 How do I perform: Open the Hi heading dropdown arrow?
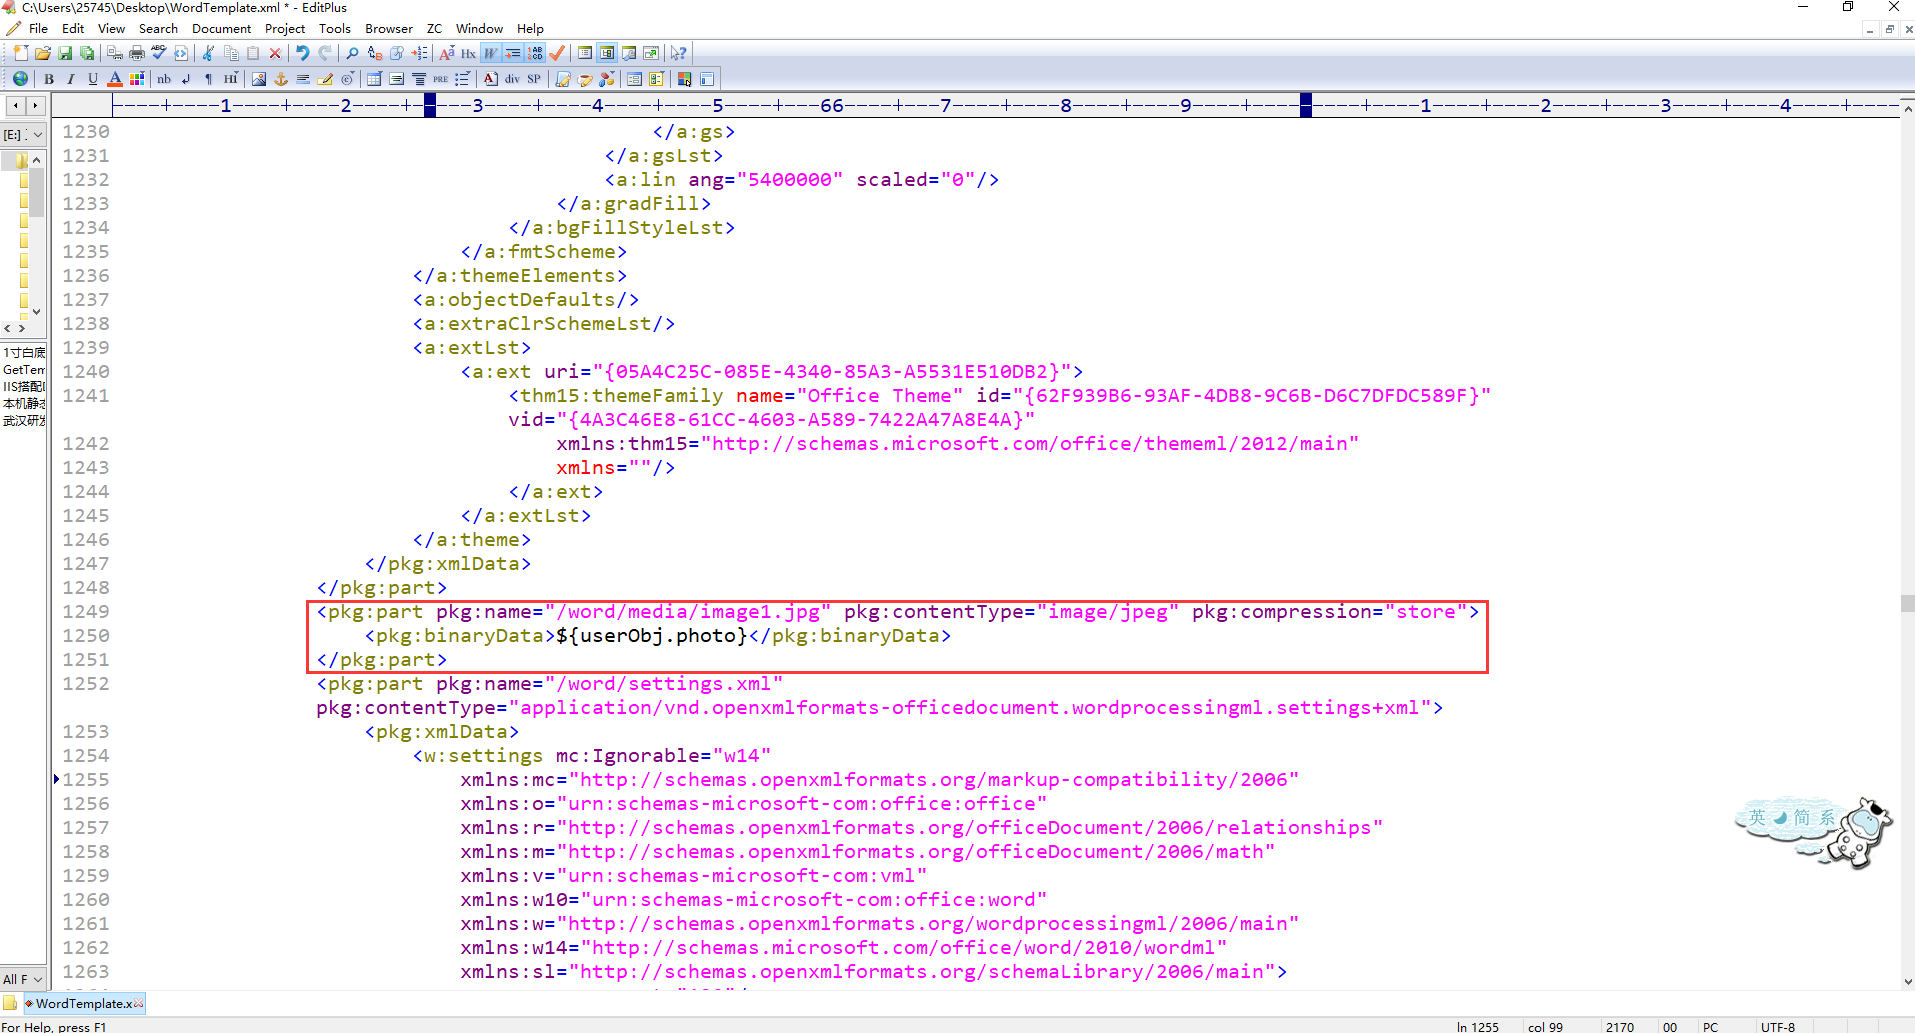tap(235, 73)
